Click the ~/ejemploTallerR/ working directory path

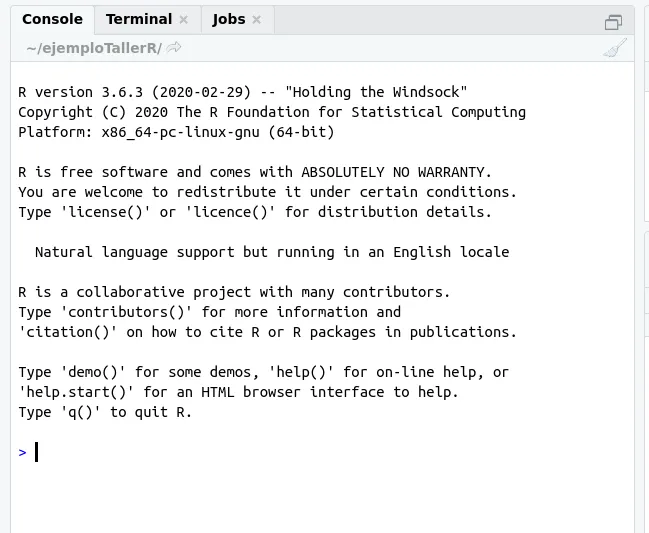click(x=94, y=48)
